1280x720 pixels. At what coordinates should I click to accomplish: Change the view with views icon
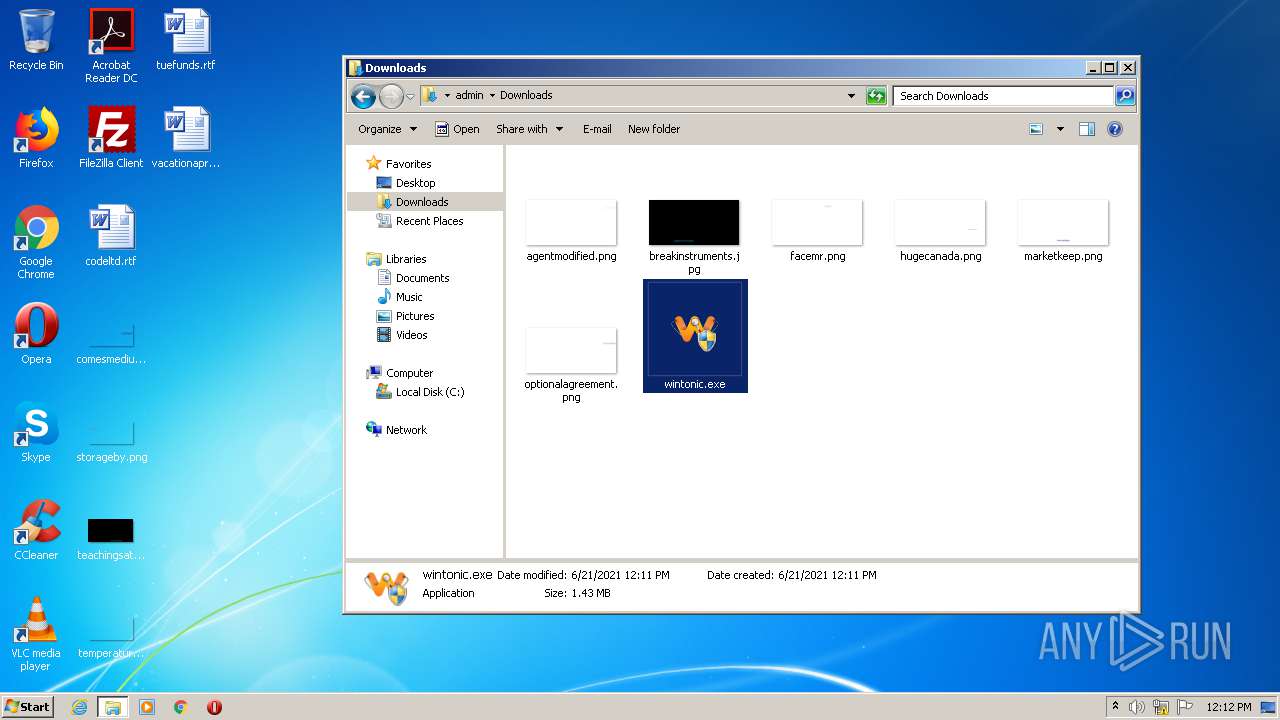pos(1036,129)
